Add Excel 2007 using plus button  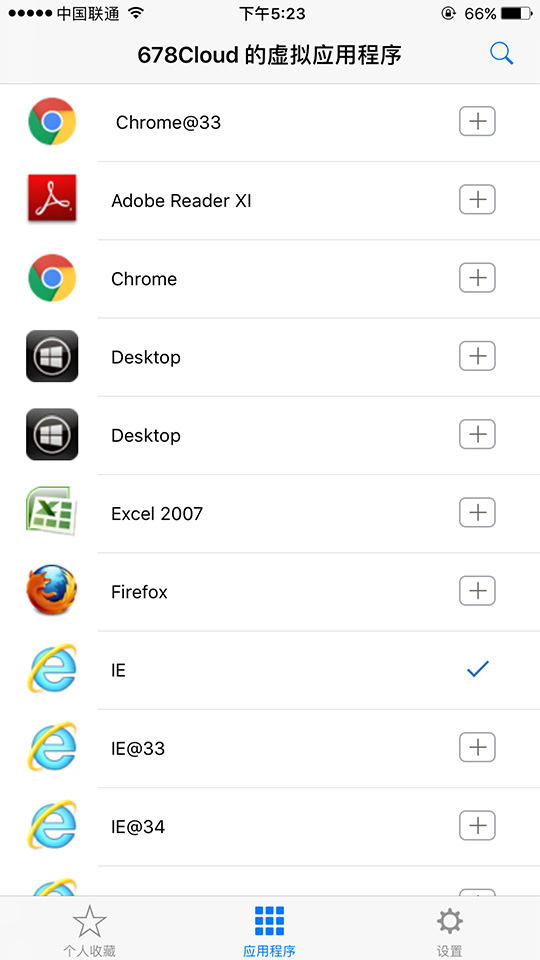(478, 513)
